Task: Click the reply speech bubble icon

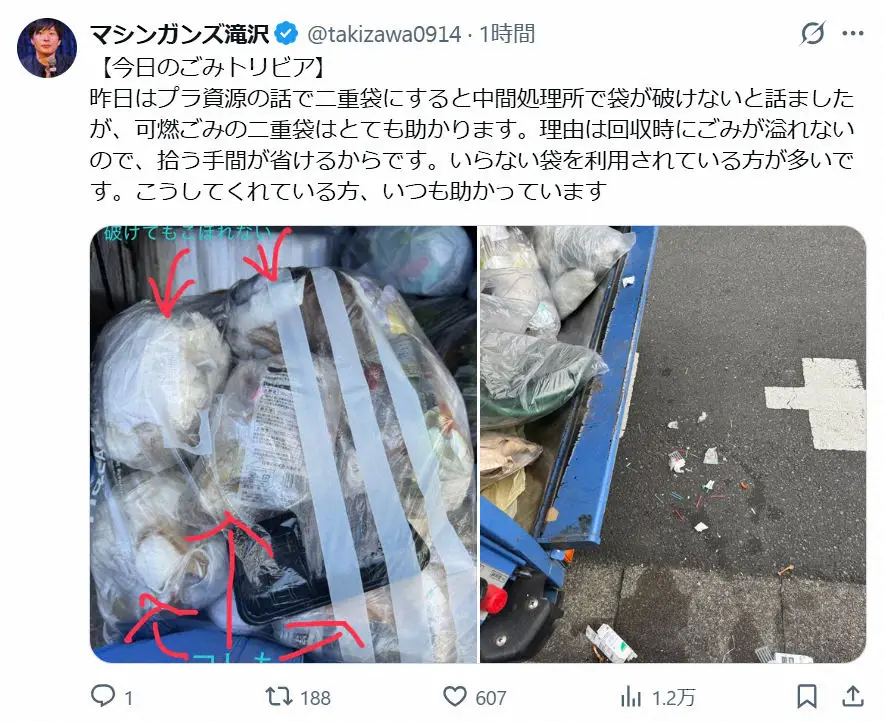Action: point(103,697)
